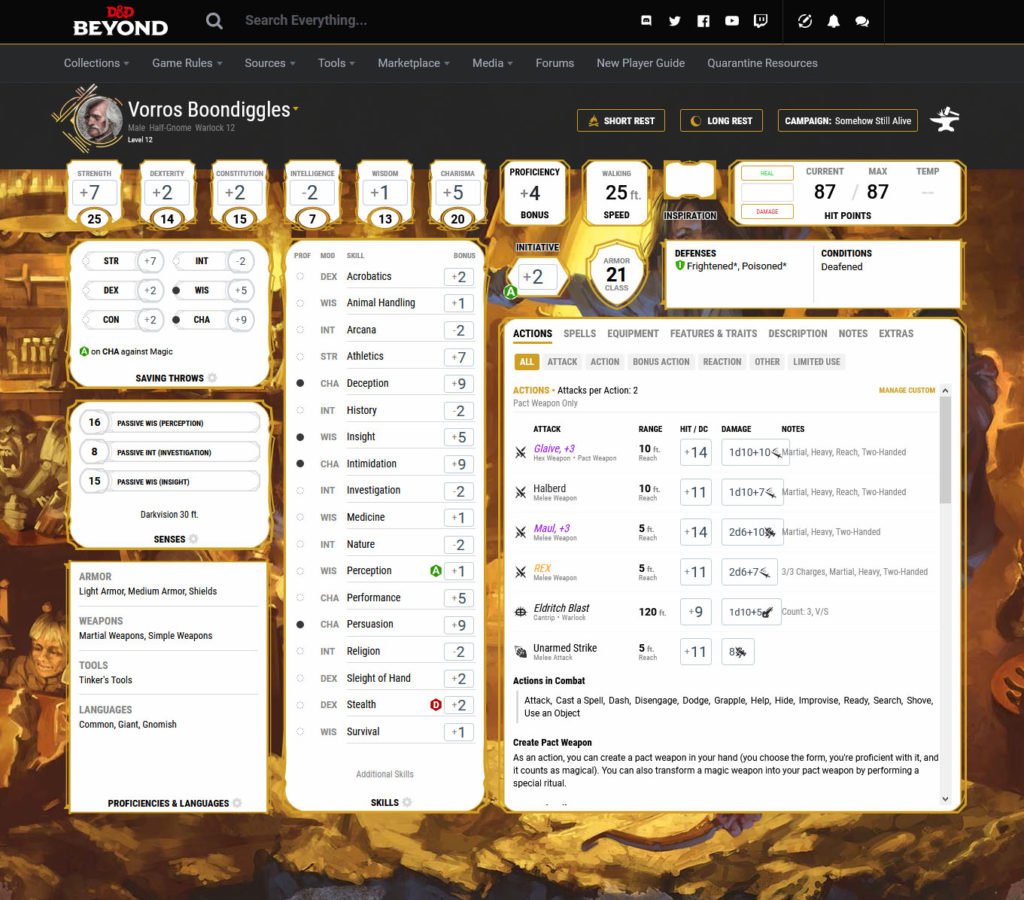Open the Game Rules dropdown

pyautogui.click(x=187, y=63)
